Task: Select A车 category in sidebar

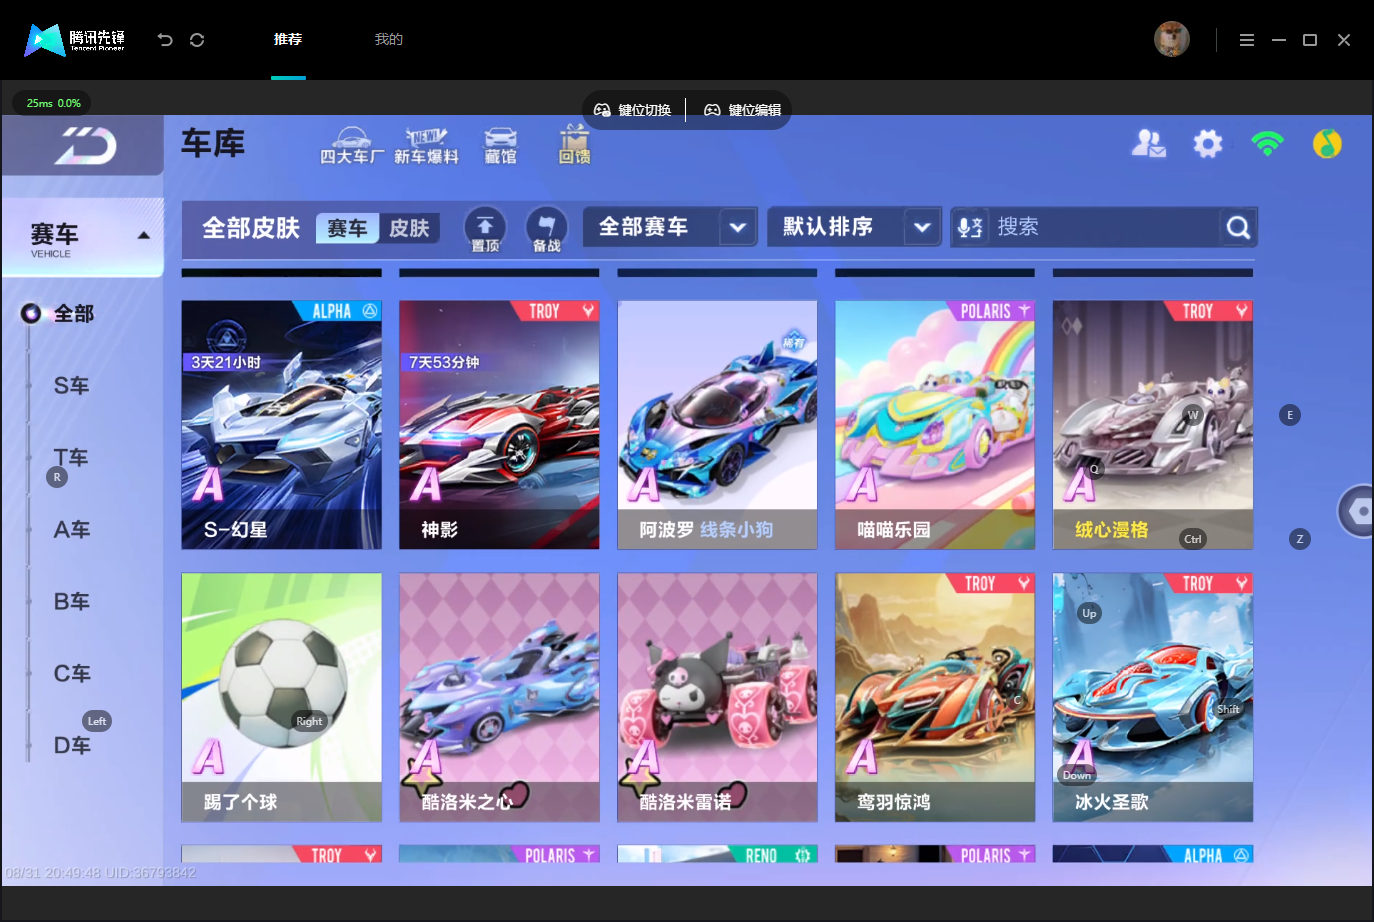Action: (71, 530)
